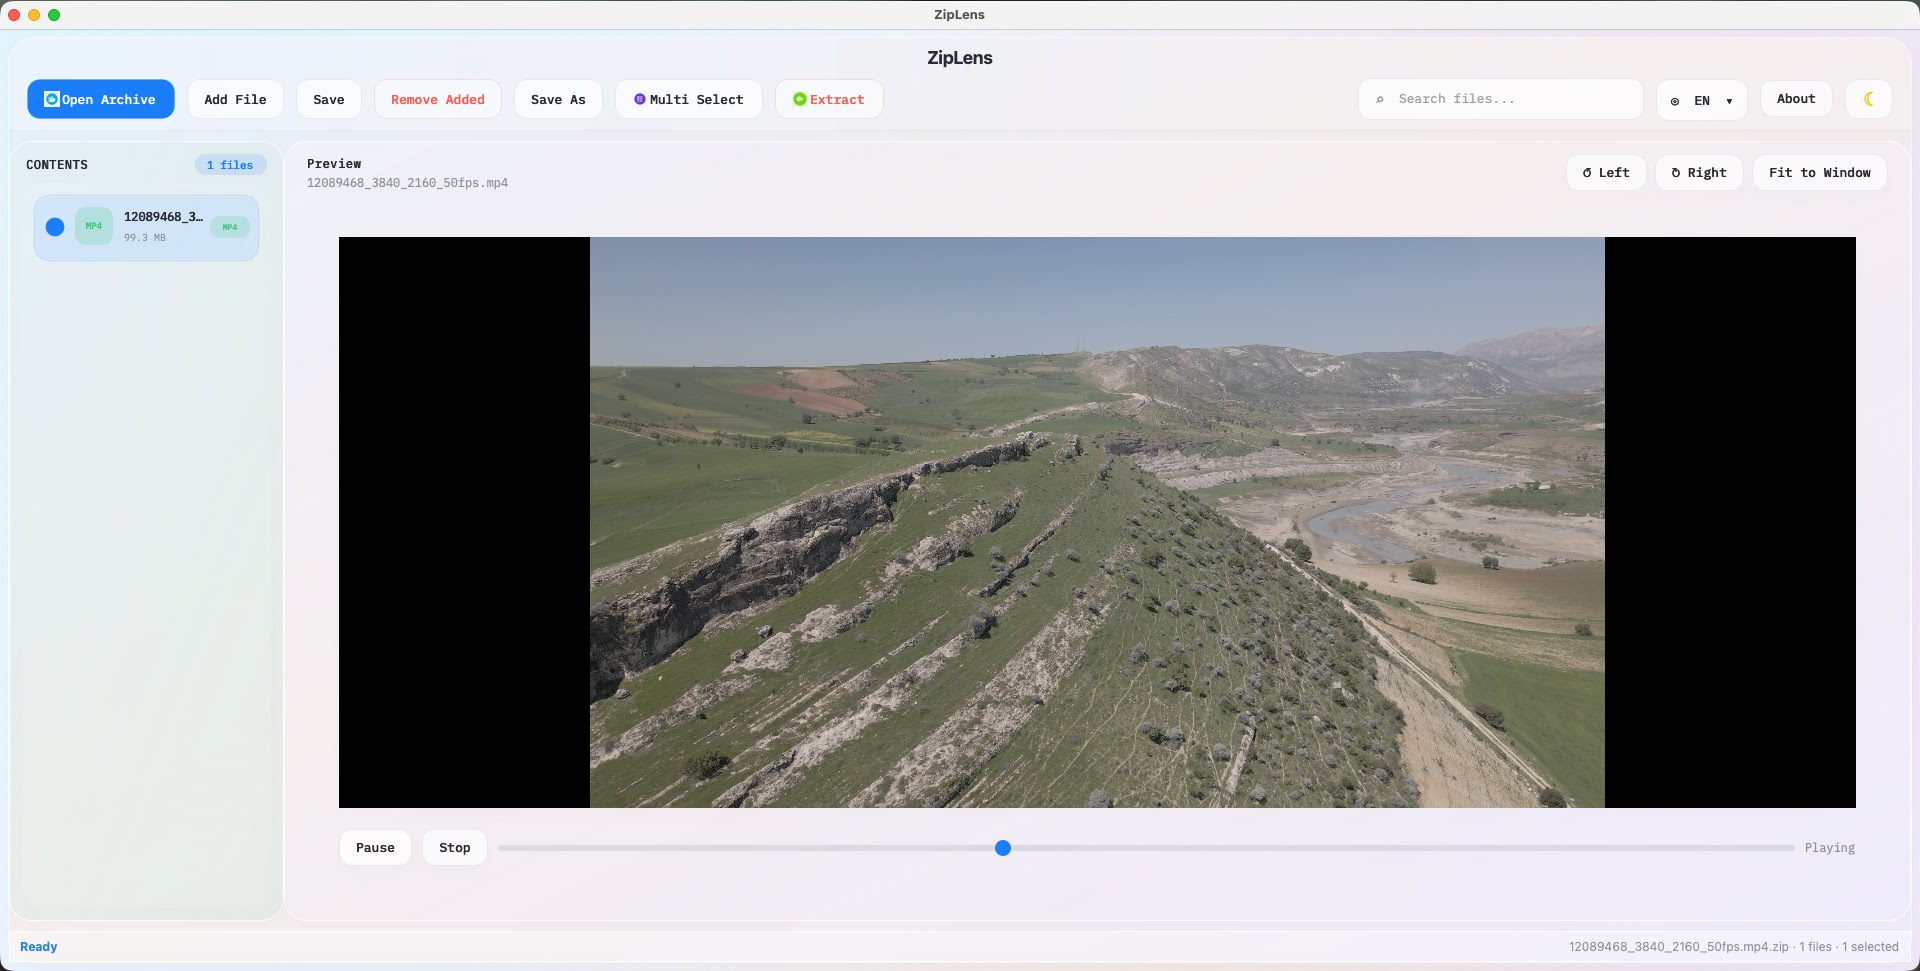
Task: Rotate preview Left
Action: [1606, 172]
